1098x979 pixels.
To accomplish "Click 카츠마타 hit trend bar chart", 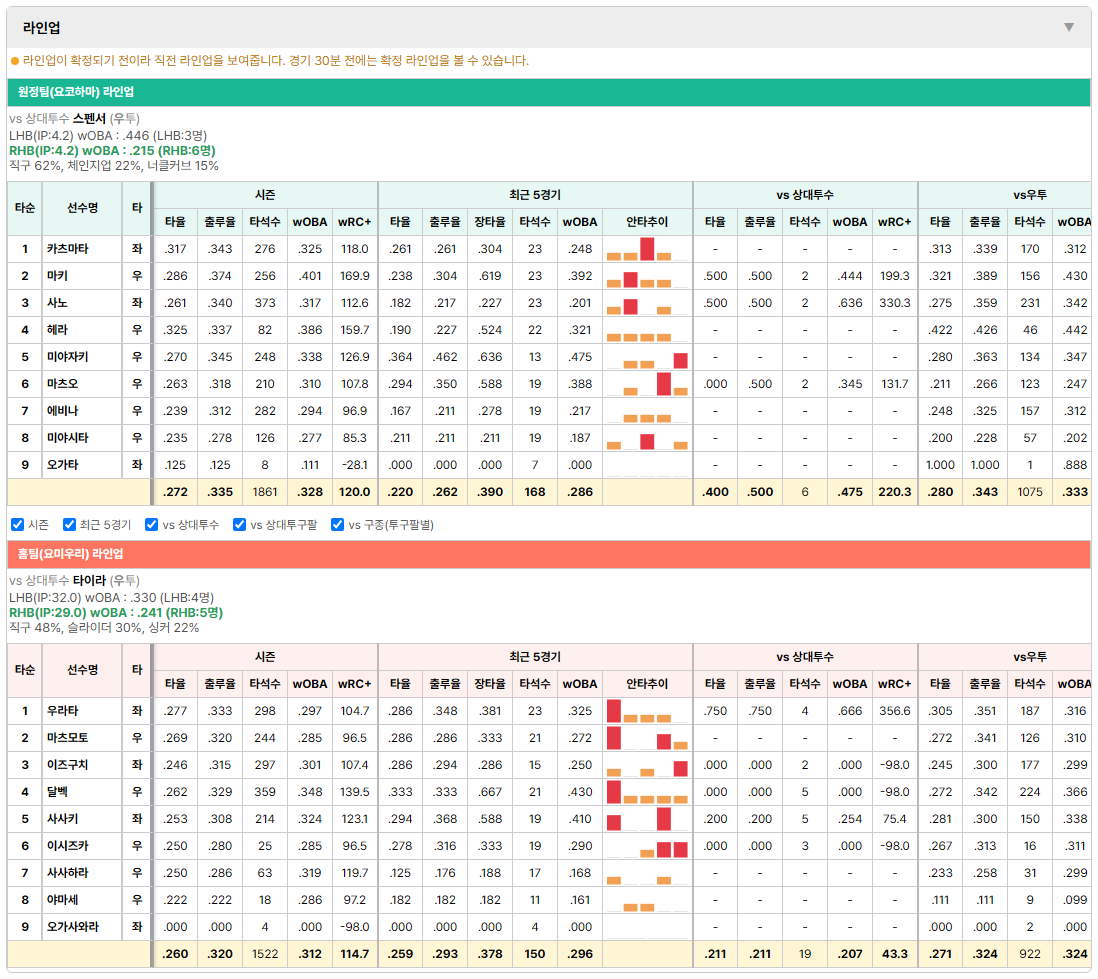I will (647, 249).
